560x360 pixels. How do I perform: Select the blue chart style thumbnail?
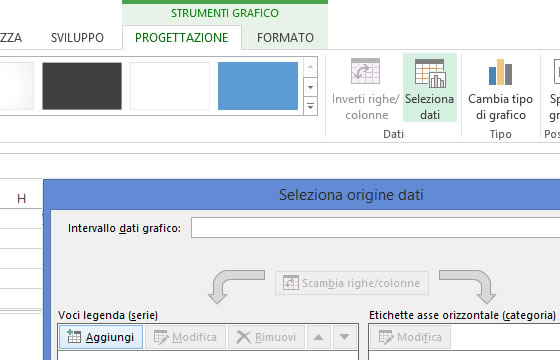click(x=258, y=86)
